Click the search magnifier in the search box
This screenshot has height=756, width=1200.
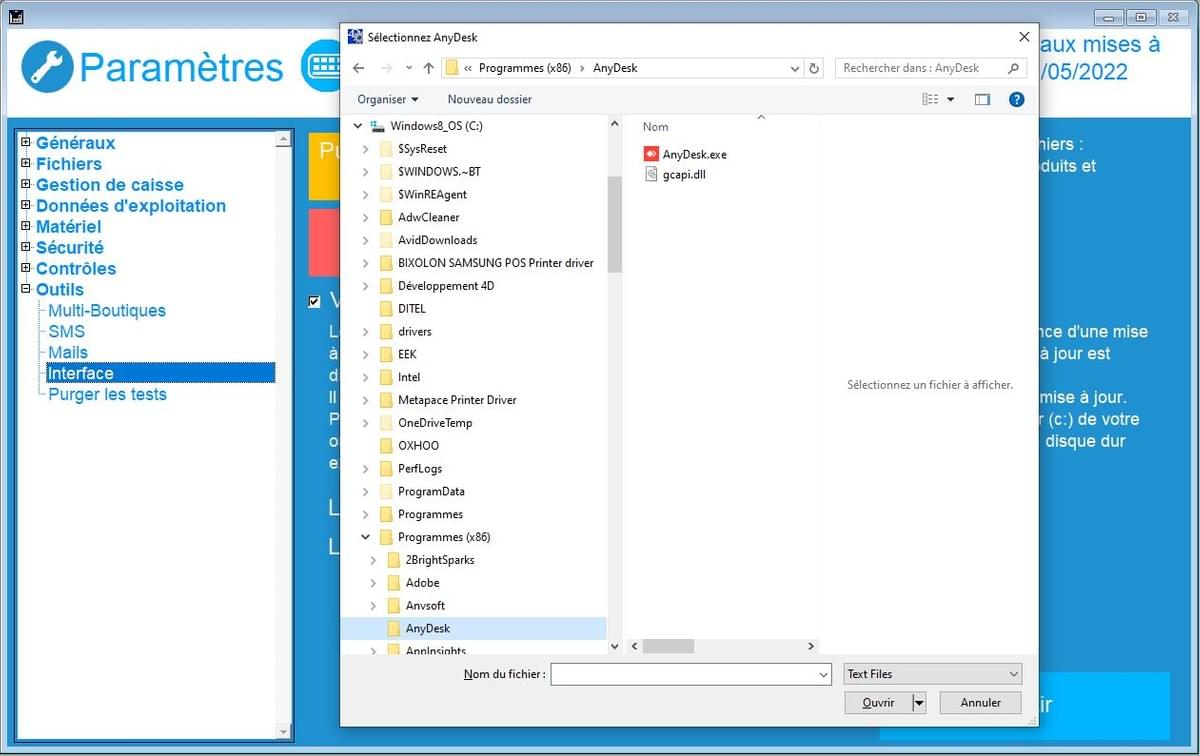1011,68
